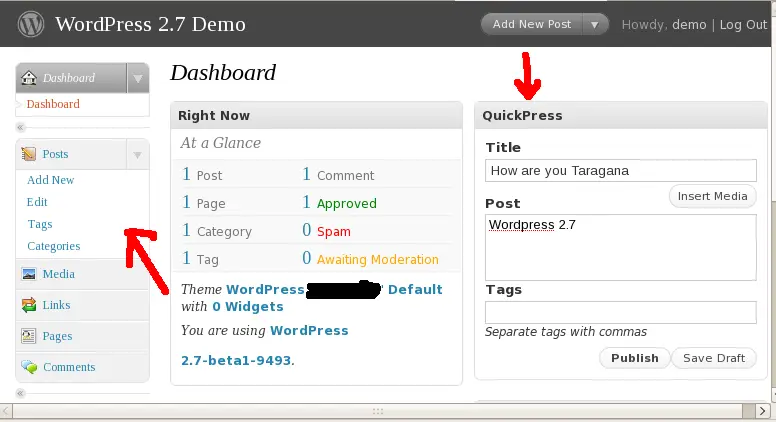Viewport: 776px width, 422px height.
Task: Click the Links arrows icon
Action: tap(29, 305)
